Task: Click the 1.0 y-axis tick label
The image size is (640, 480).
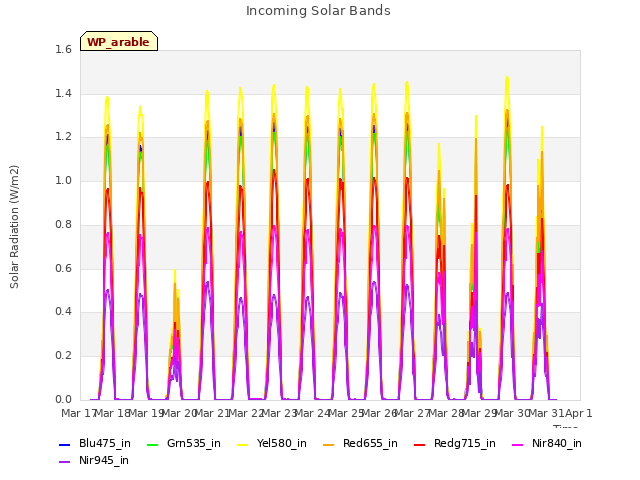Action: pyautogui.click(x=63, y=180)
